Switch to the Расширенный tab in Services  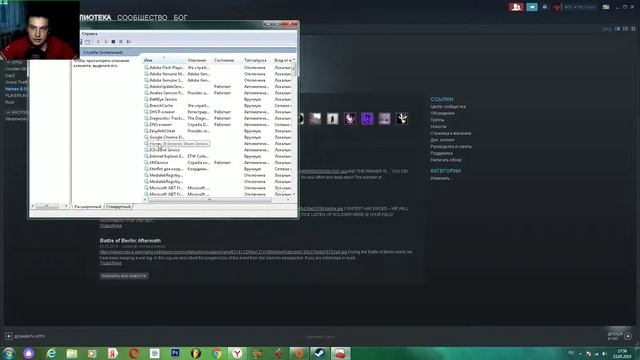(87, 207)
